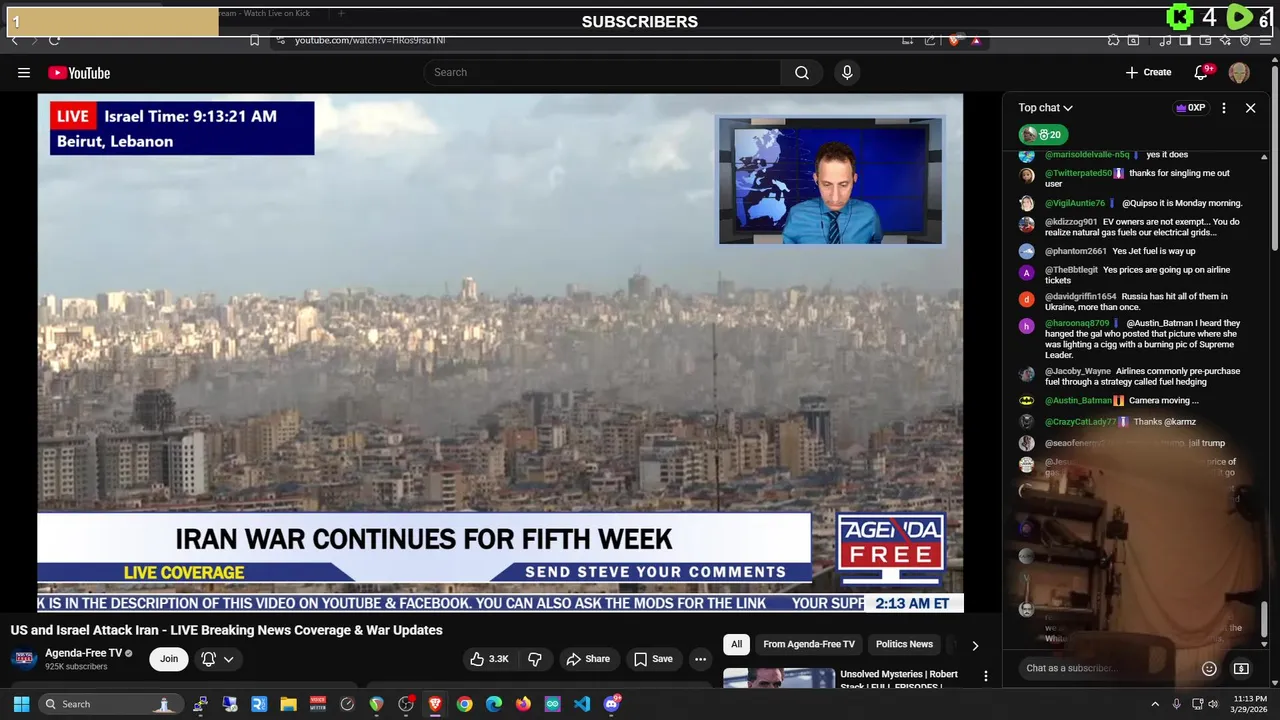
Task: Open Visual Studio Code from taskbar
Action: (582, 704)
